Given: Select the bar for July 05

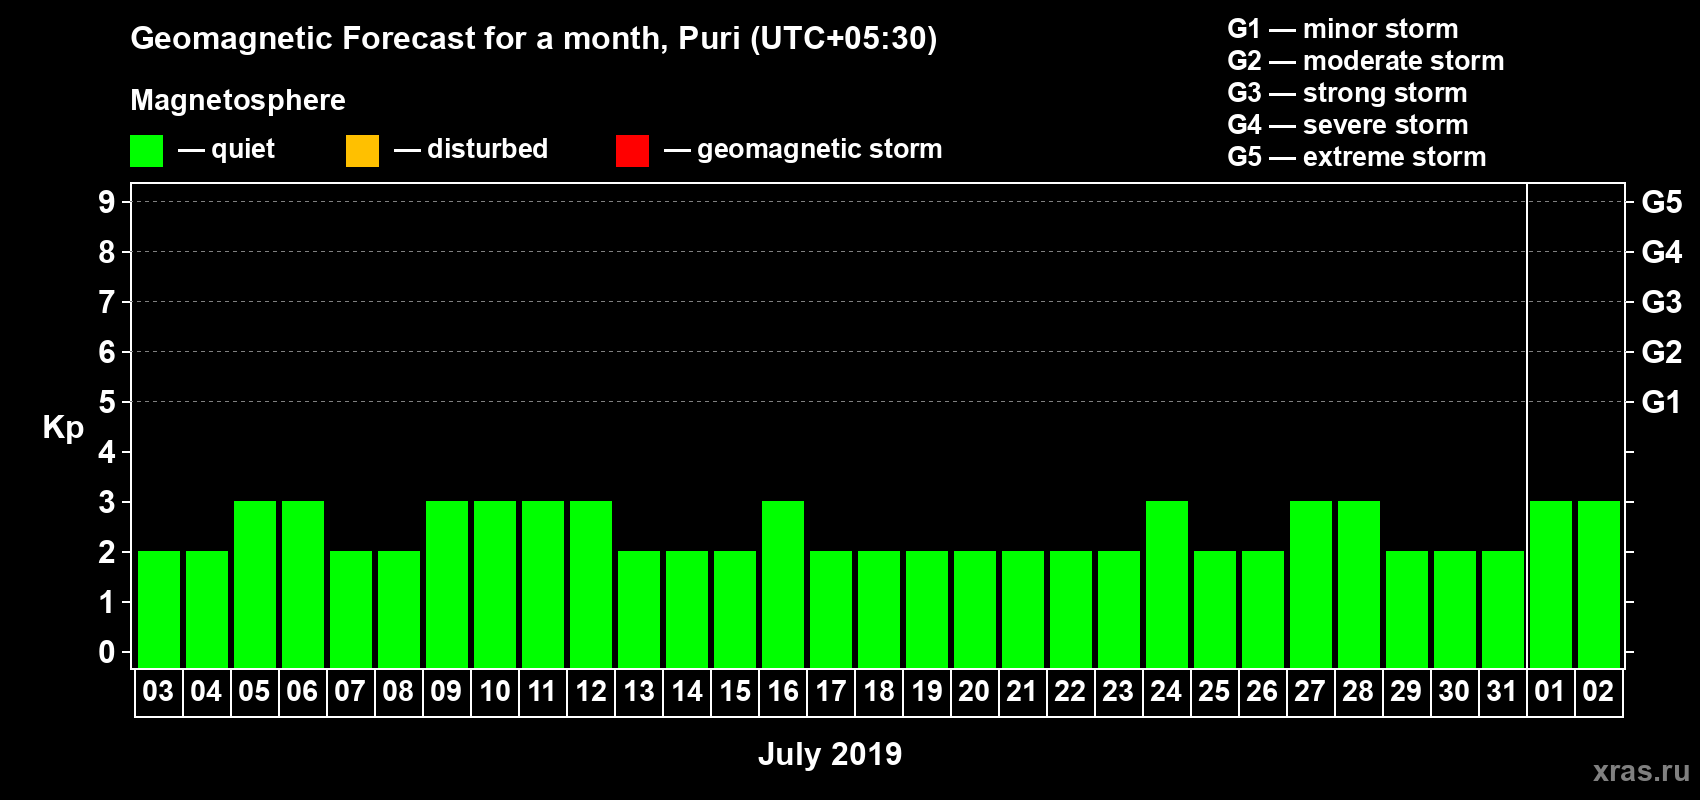Looking at the screenshot, I should tap(255, 584).
